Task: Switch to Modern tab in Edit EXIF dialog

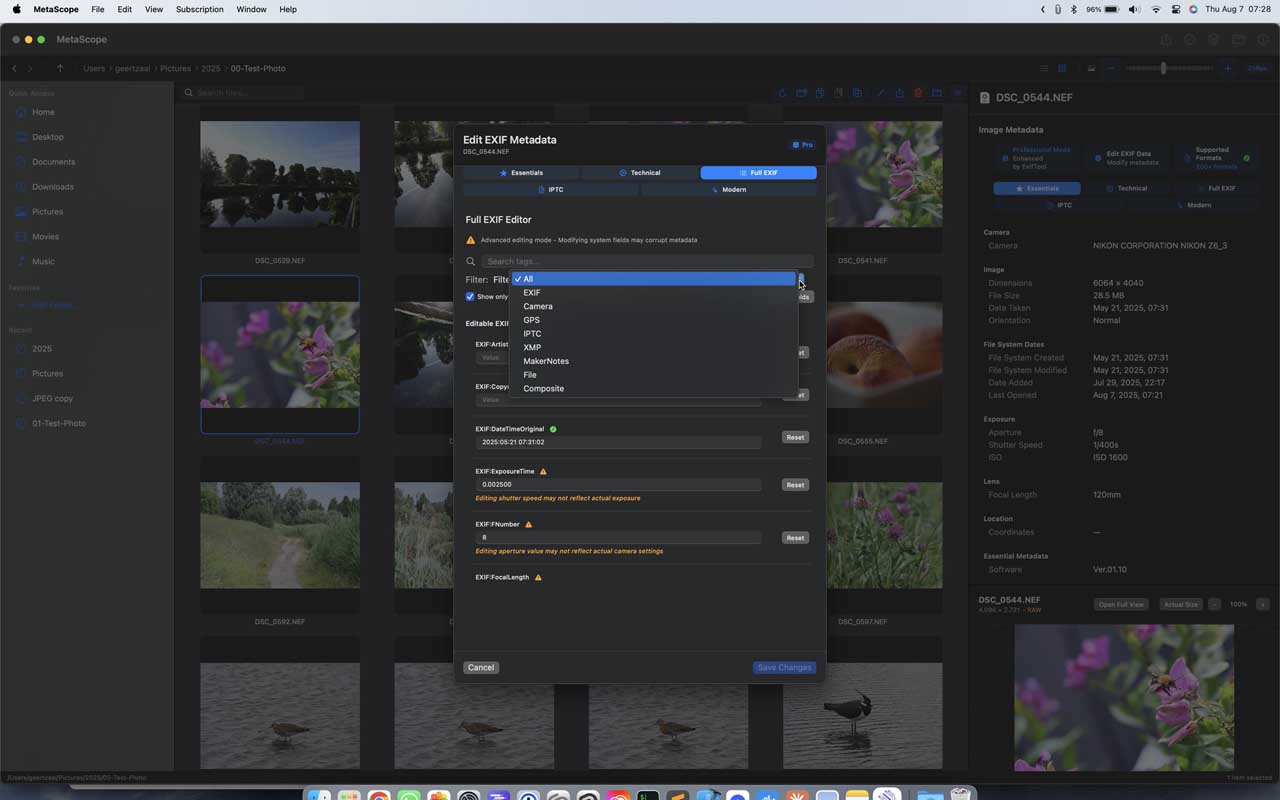Action: pos(729,189)
